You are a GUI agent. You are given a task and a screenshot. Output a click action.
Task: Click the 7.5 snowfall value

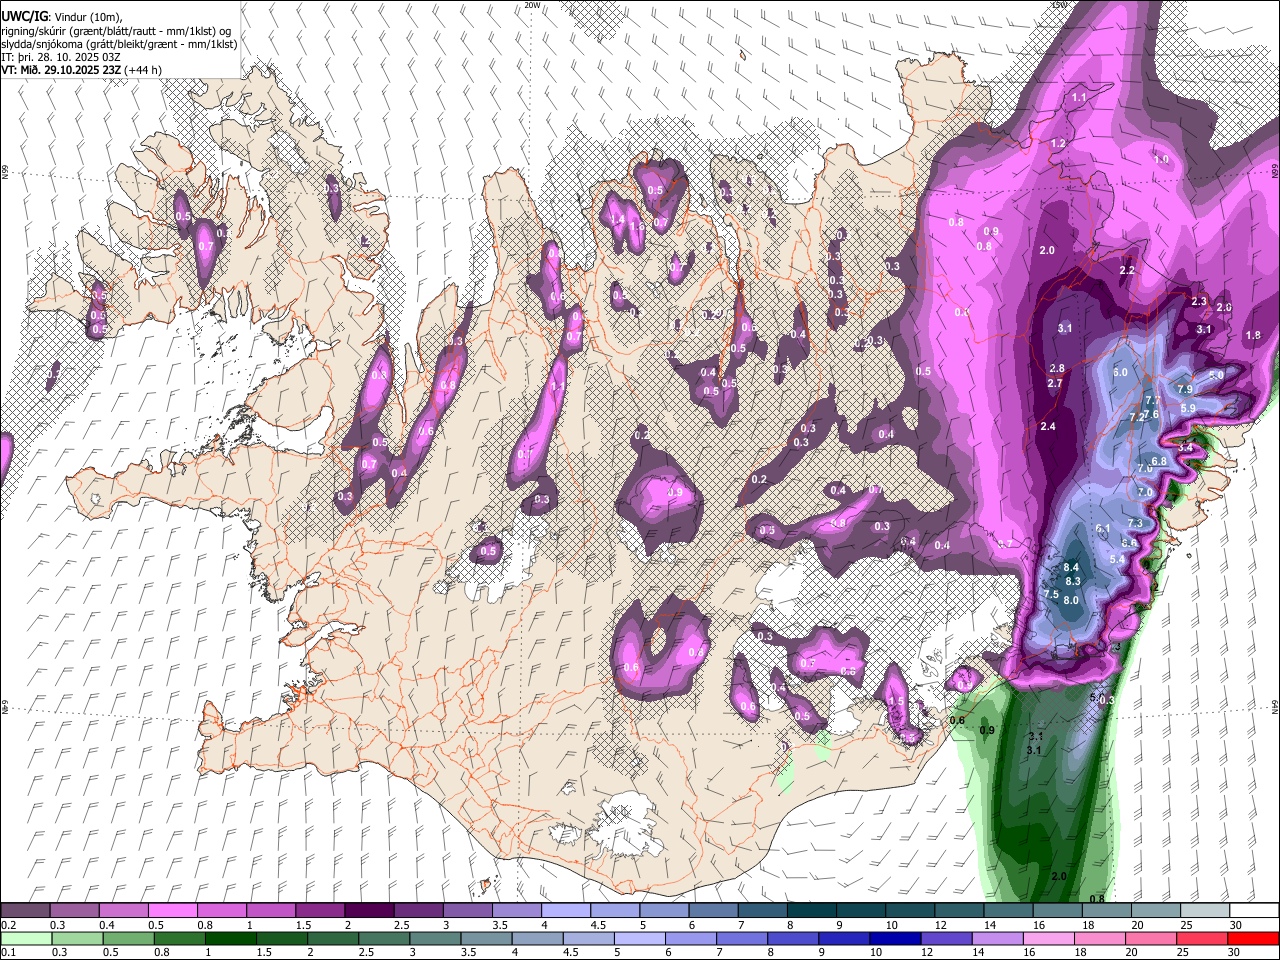point(1051,594)
